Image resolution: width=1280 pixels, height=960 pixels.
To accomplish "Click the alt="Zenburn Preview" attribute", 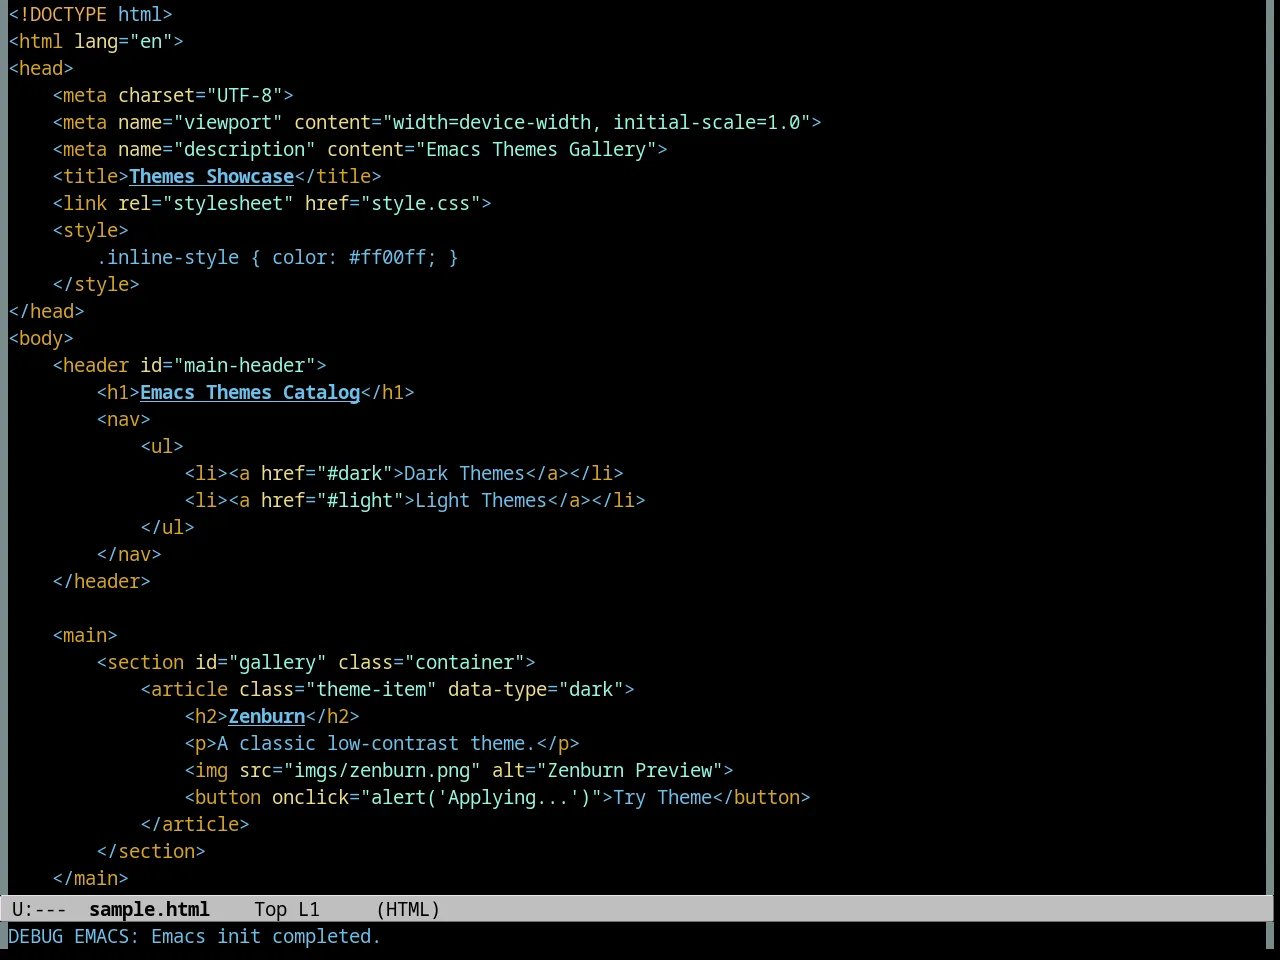I will 607,770.
